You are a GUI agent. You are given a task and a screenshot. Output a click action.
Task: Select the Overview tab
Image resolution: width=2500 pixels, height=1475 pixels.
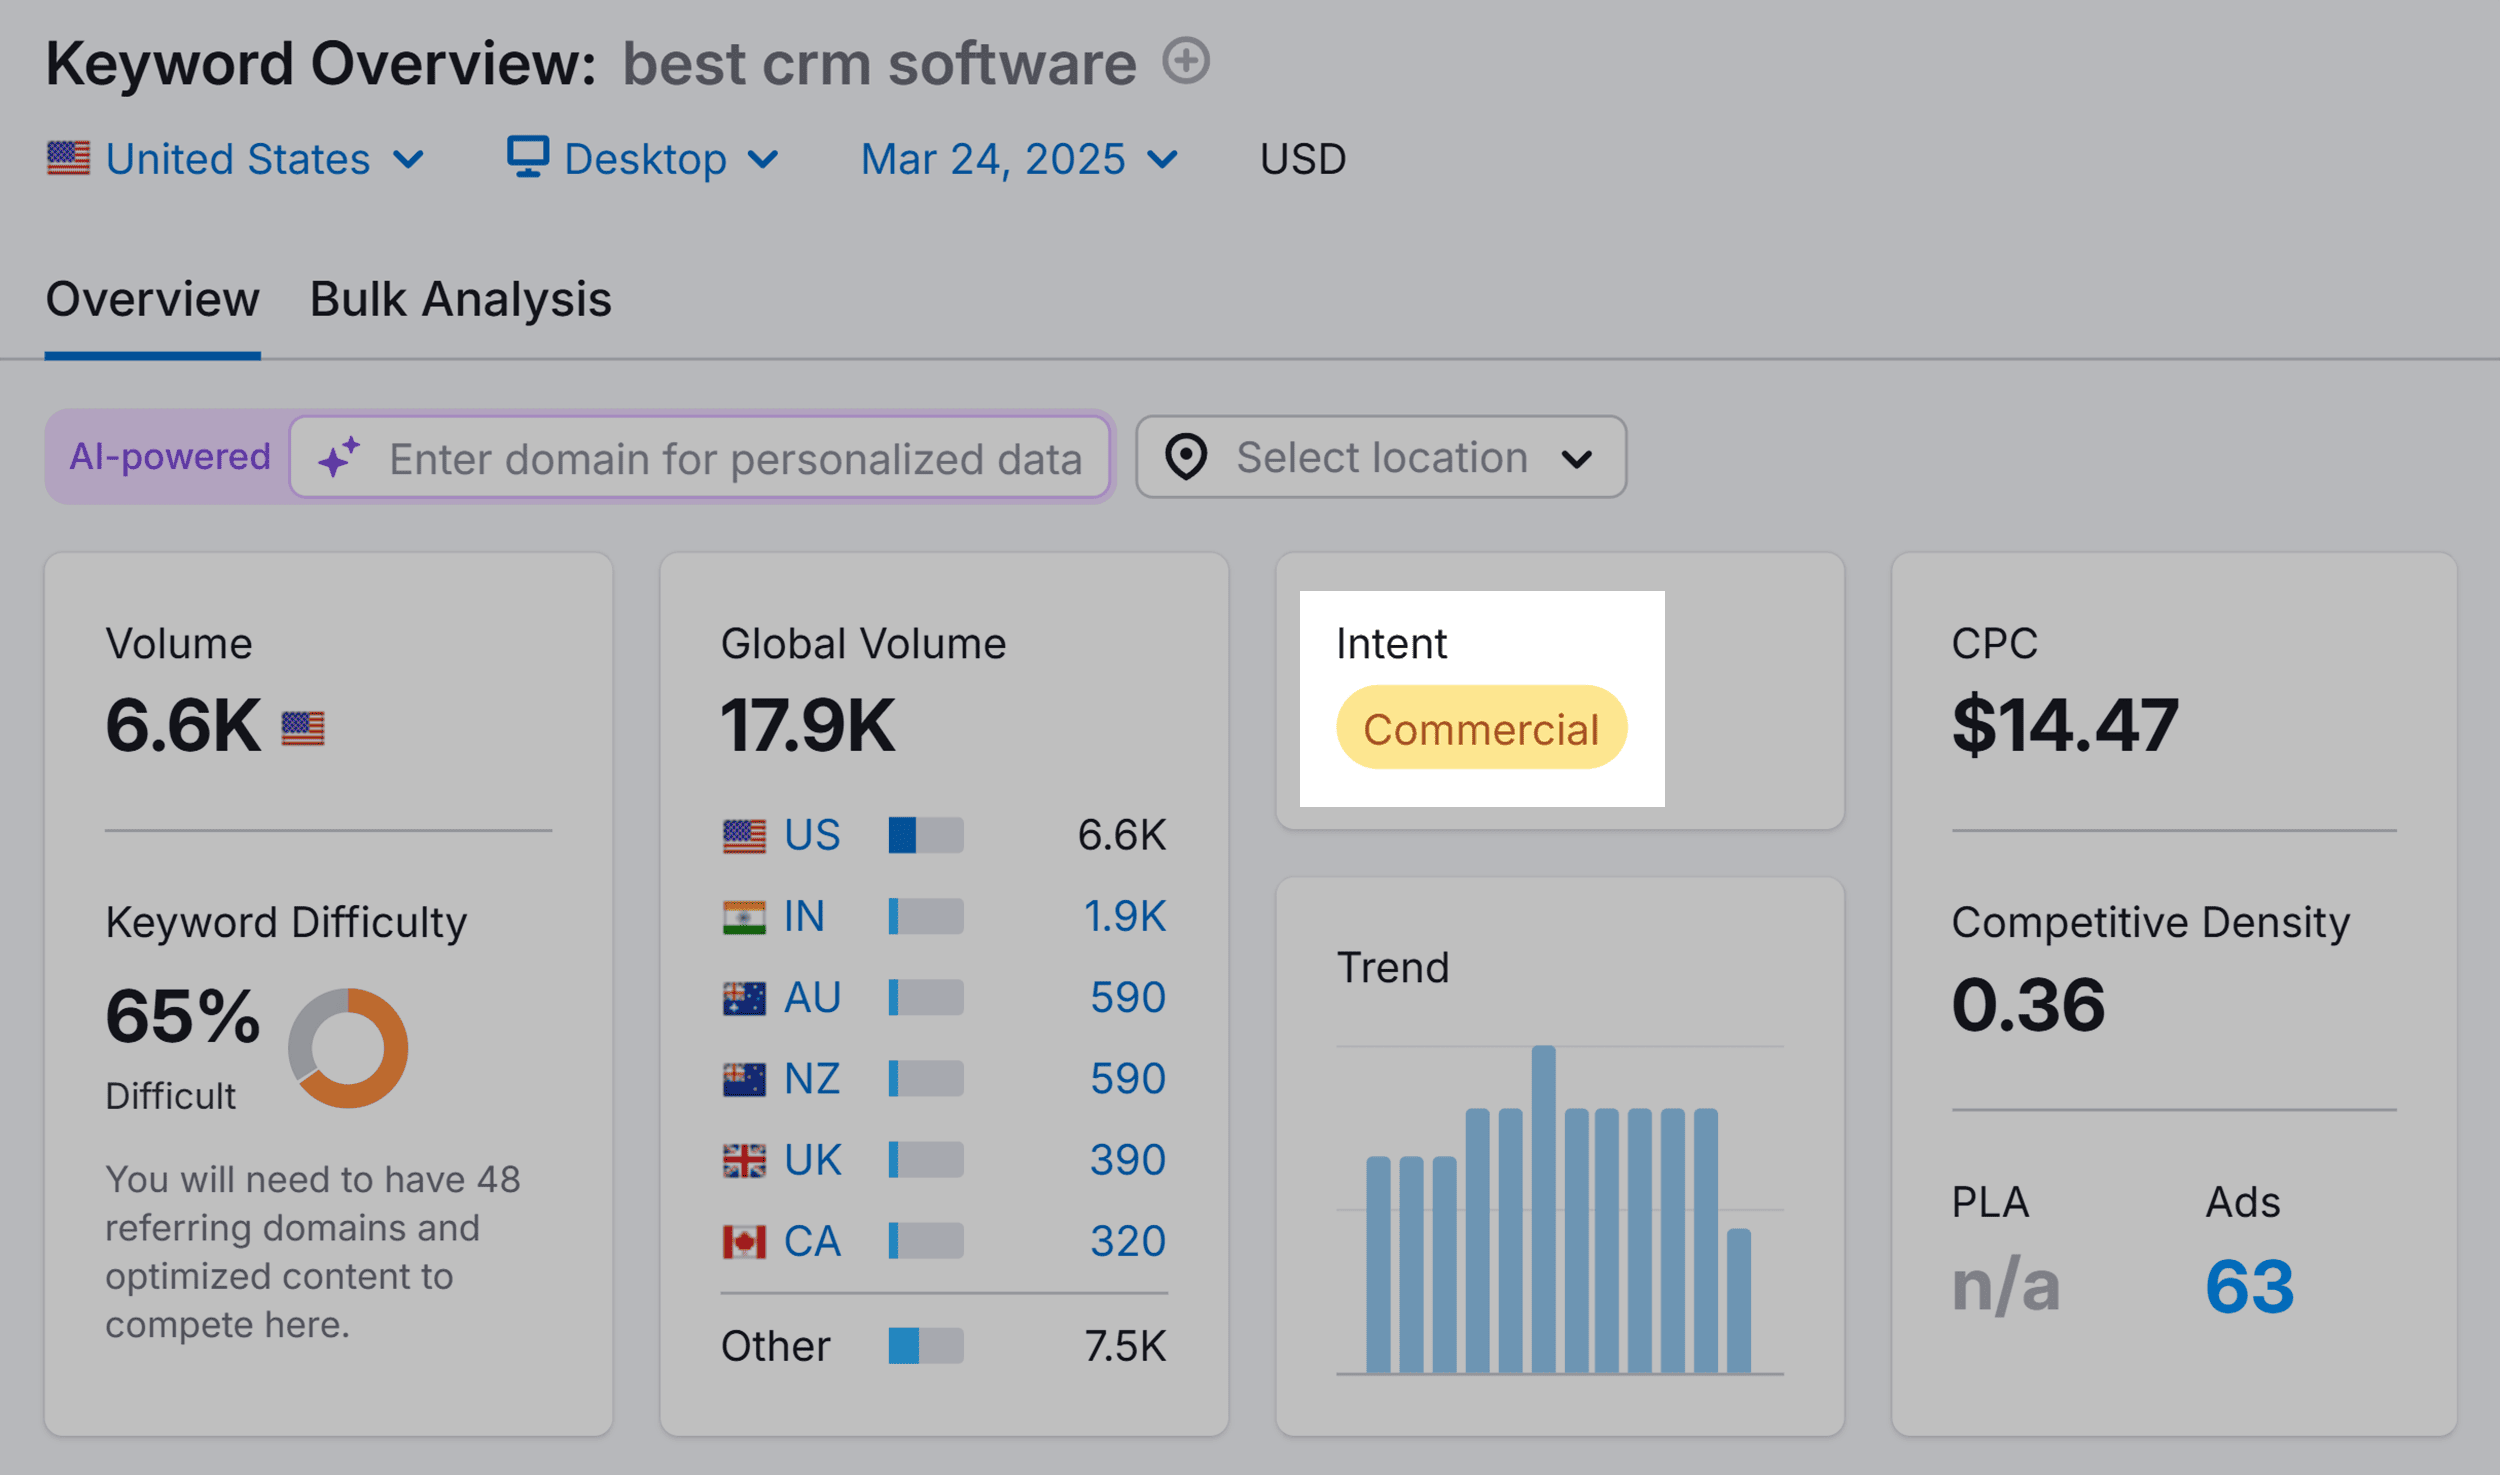pos(152,299)
